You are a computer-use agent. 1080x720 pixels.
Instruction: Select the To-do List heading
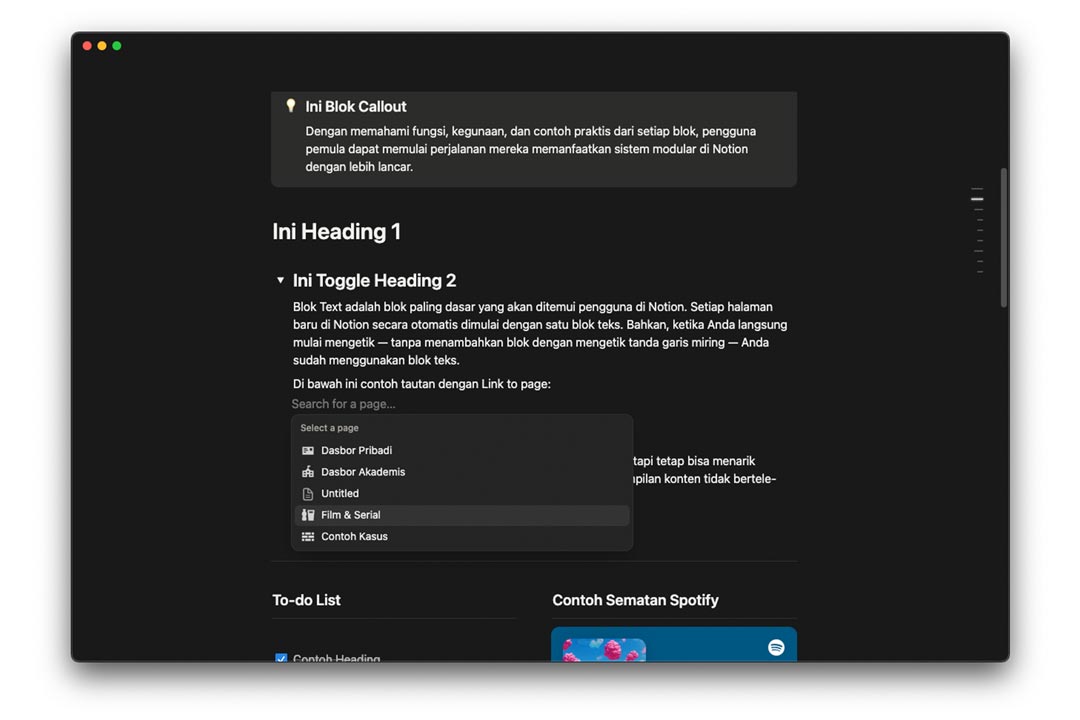tap(306, 600)
